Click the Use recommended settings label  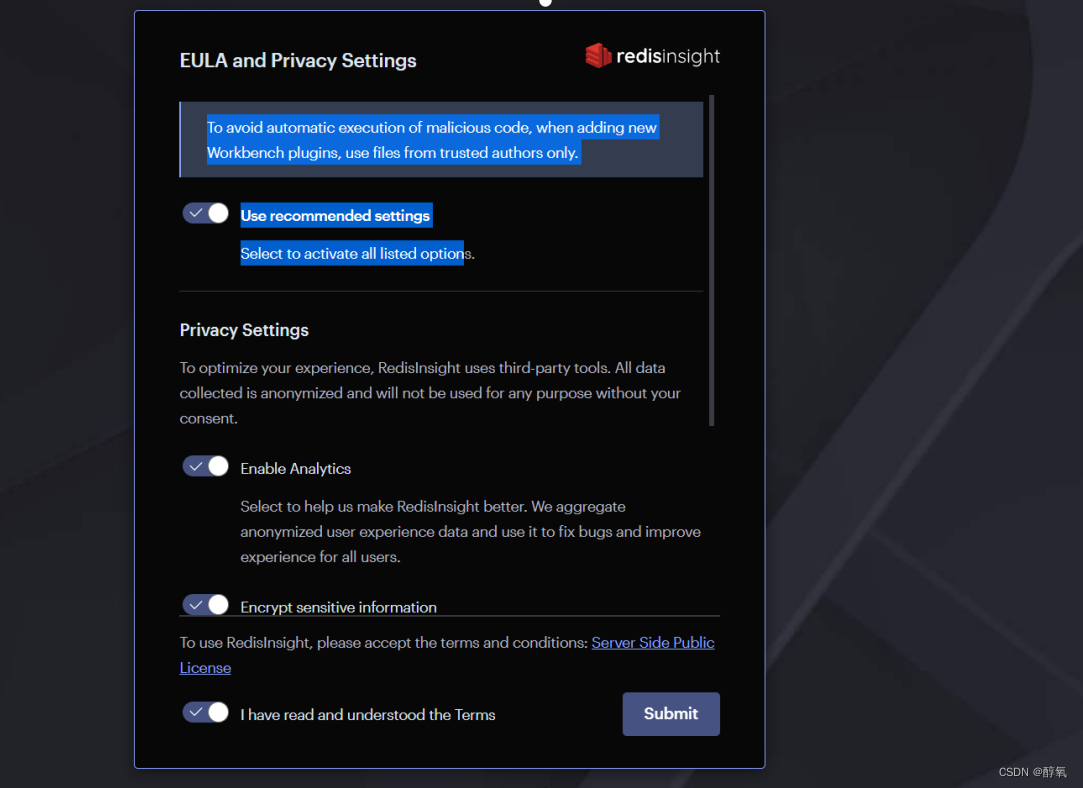[x=335, y=215]
